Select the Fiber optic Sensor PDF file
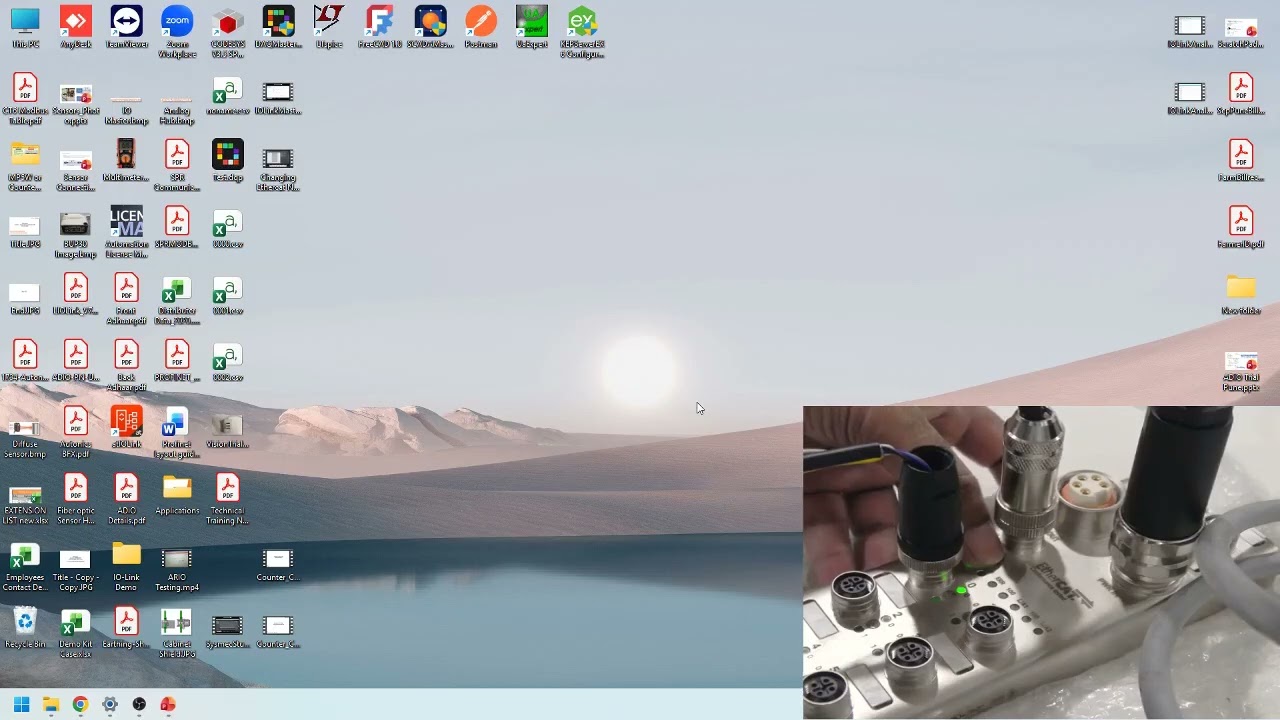Image resolution: width=1280 pixels, height=720 pixels. point(76,499)
